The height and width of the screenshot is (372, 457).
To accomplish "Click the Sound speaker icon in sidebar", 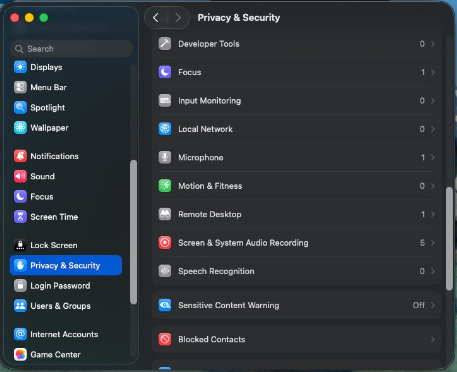I will pos(20,176).
